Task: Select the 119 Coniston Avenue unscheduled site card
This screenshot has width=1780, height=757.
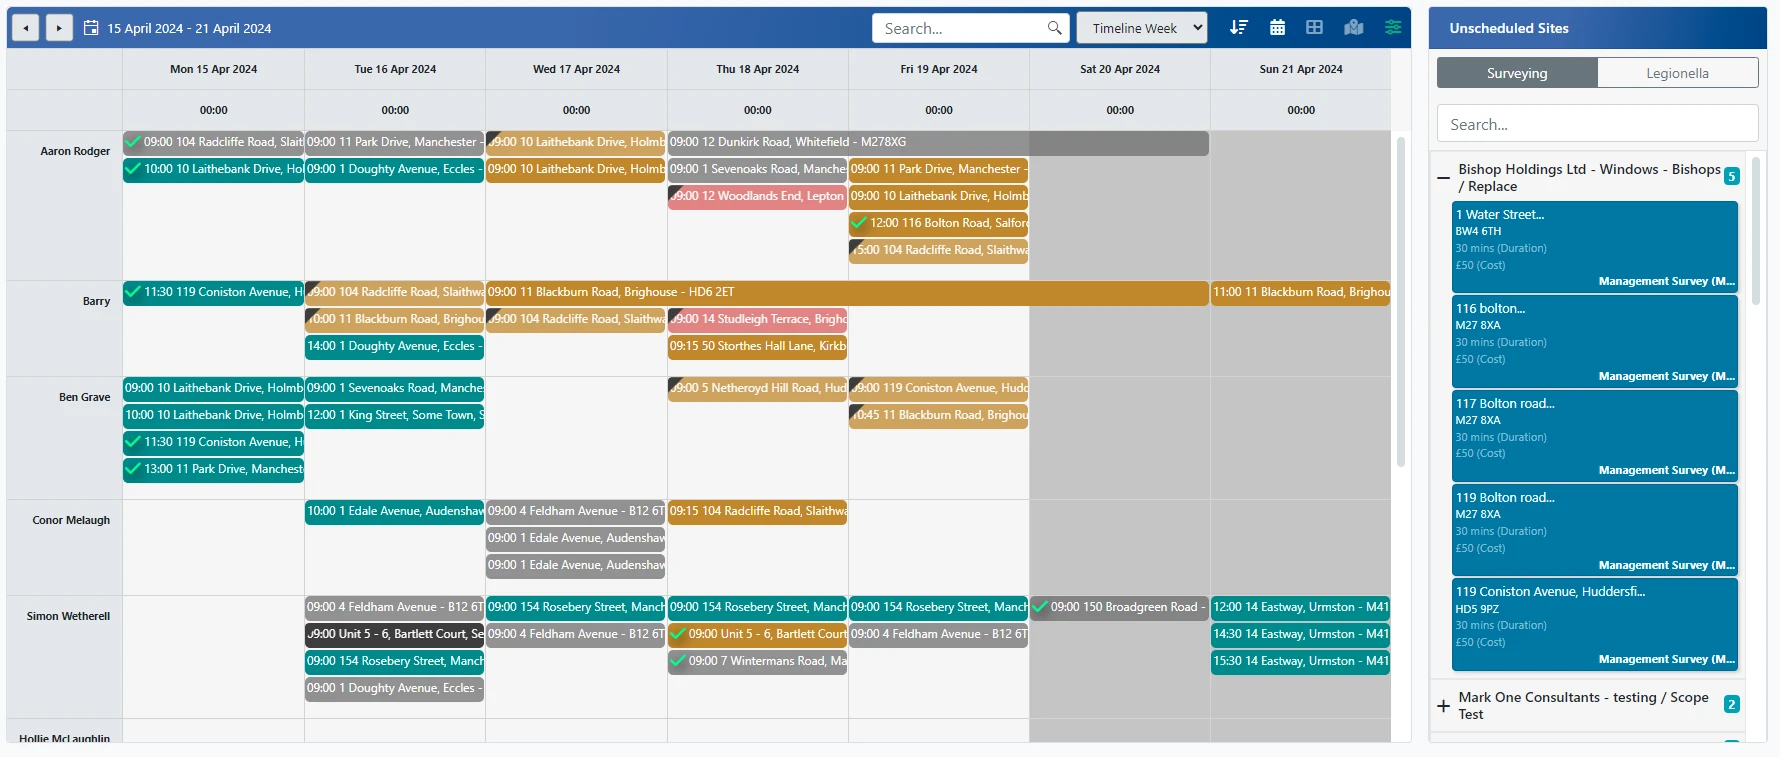Action: coord(1594,624)
